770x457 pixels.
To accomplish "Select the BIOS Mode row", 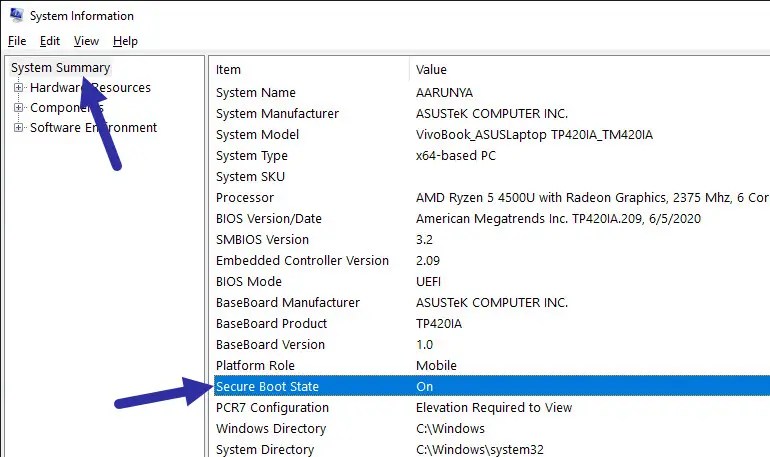I will 492,281.
